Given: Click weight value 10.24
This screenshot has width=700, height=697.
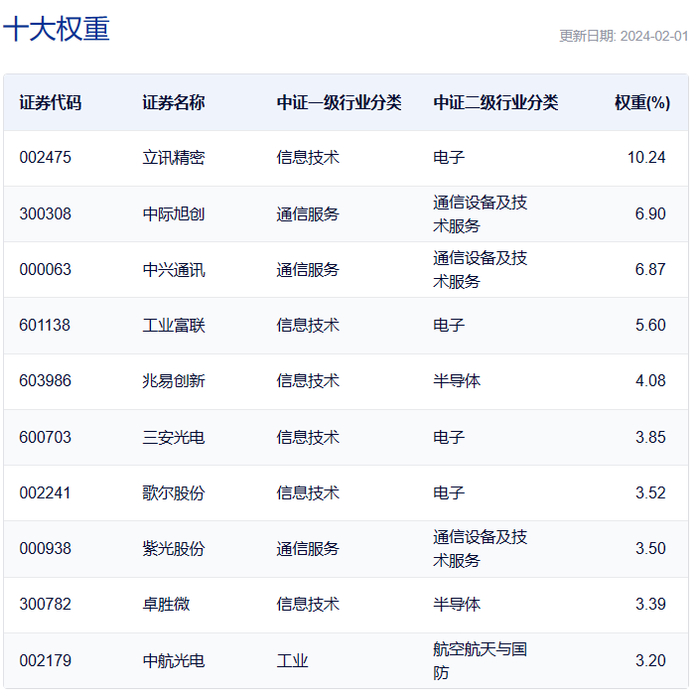Looking at the screenshot, I should coord(646,158).
